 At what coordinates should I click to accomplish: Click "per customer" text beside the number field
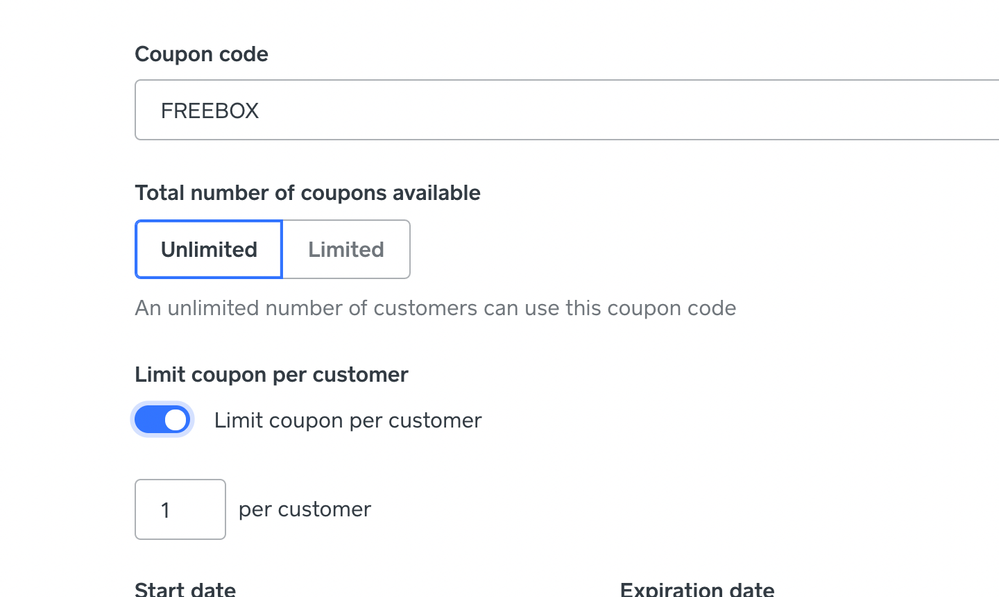[x=305, y=510]
